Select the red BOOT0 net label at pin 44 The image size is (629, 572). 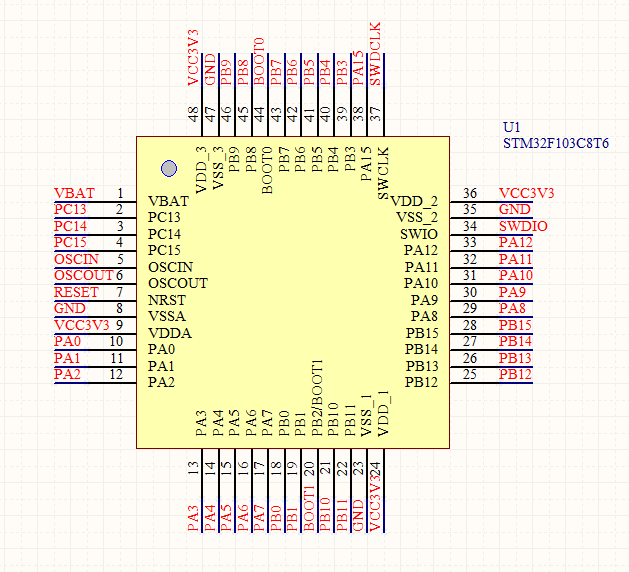click(259, 61)
